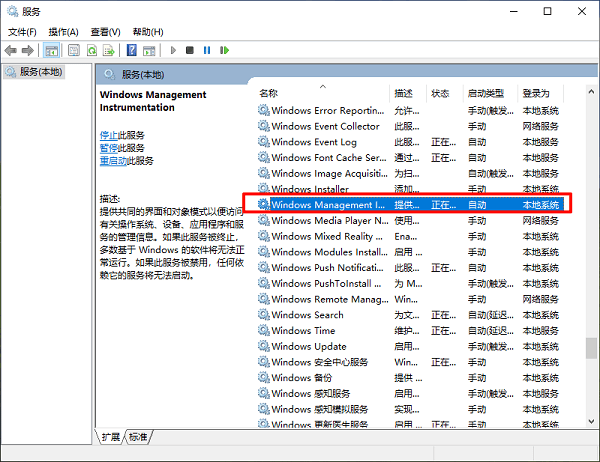Screen dimensions: 600x462
Task: Switch to the 标准 tab
Action: pyautogui.click(x=138, y=437)
